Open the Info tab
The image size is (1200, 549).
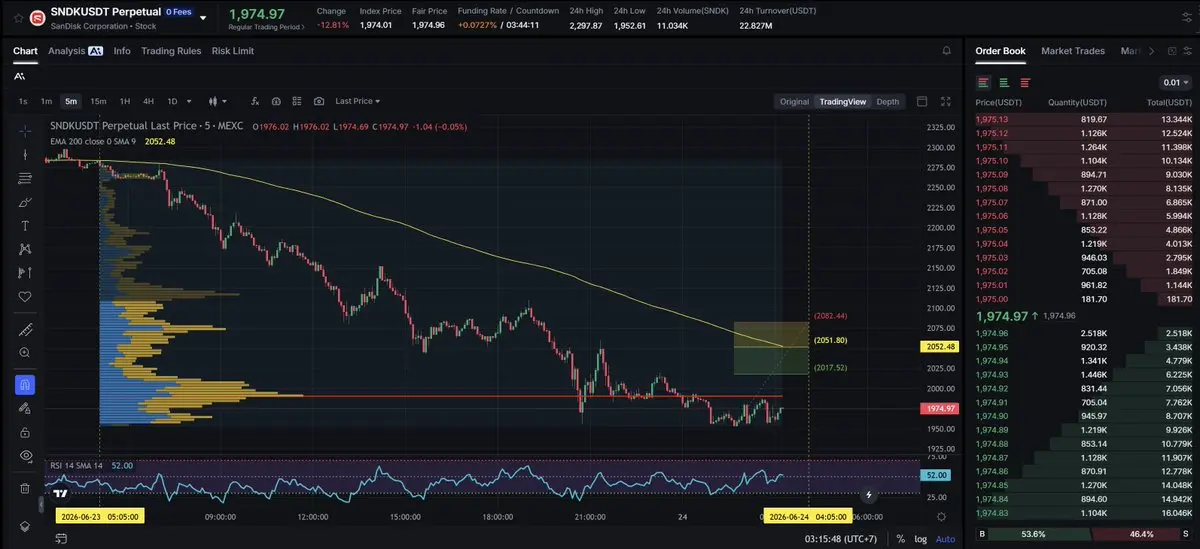pyautogui.click(x=122, y=50)
